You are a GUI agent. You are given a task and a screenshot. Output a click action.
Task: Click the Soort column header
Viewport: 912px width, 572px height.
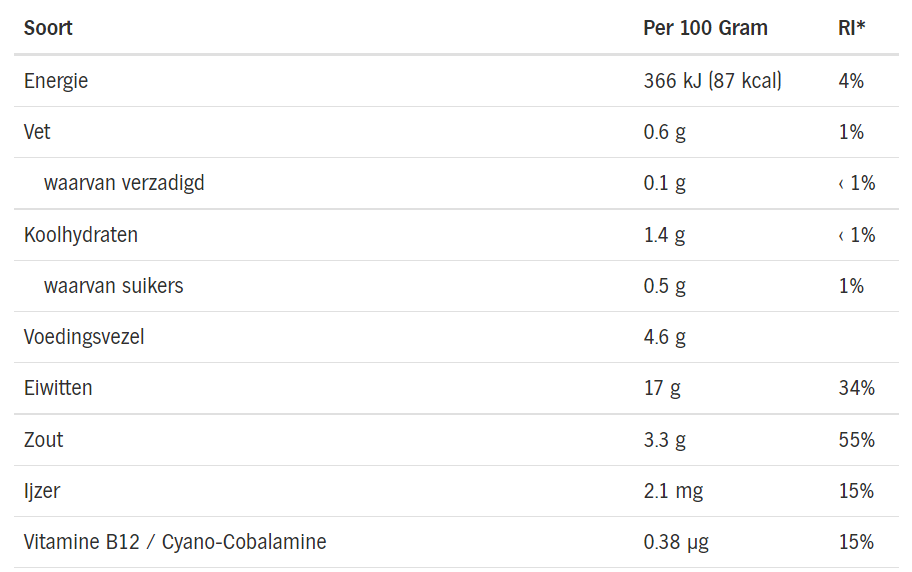pyautogui.click(x=48, y=28)
